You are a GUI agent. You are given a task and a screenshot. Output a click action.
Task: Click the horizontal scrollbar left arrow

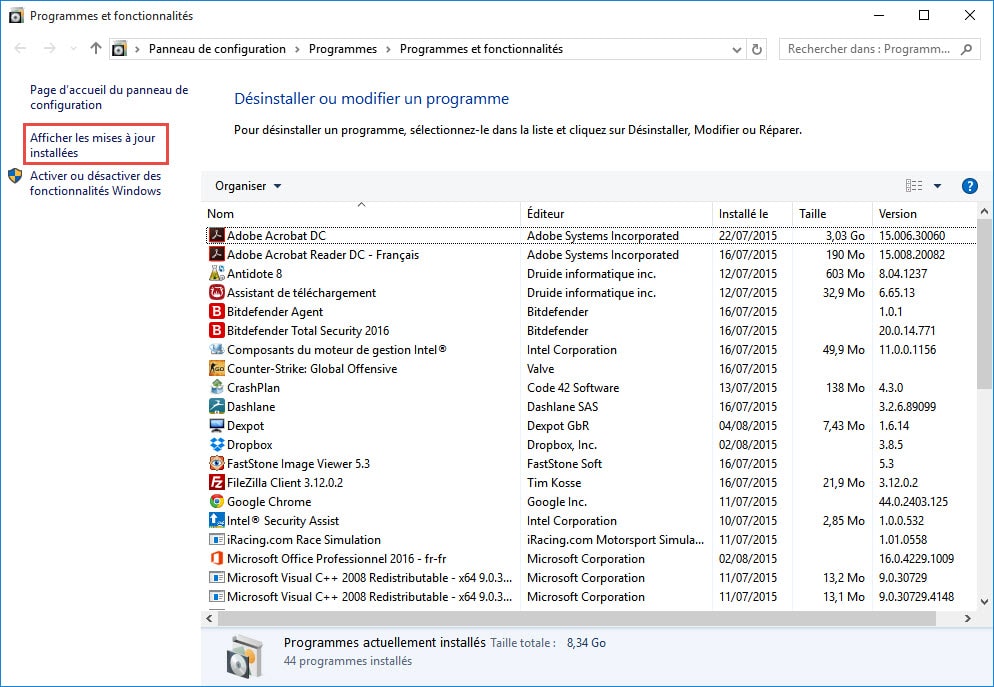tap(210, 618)
